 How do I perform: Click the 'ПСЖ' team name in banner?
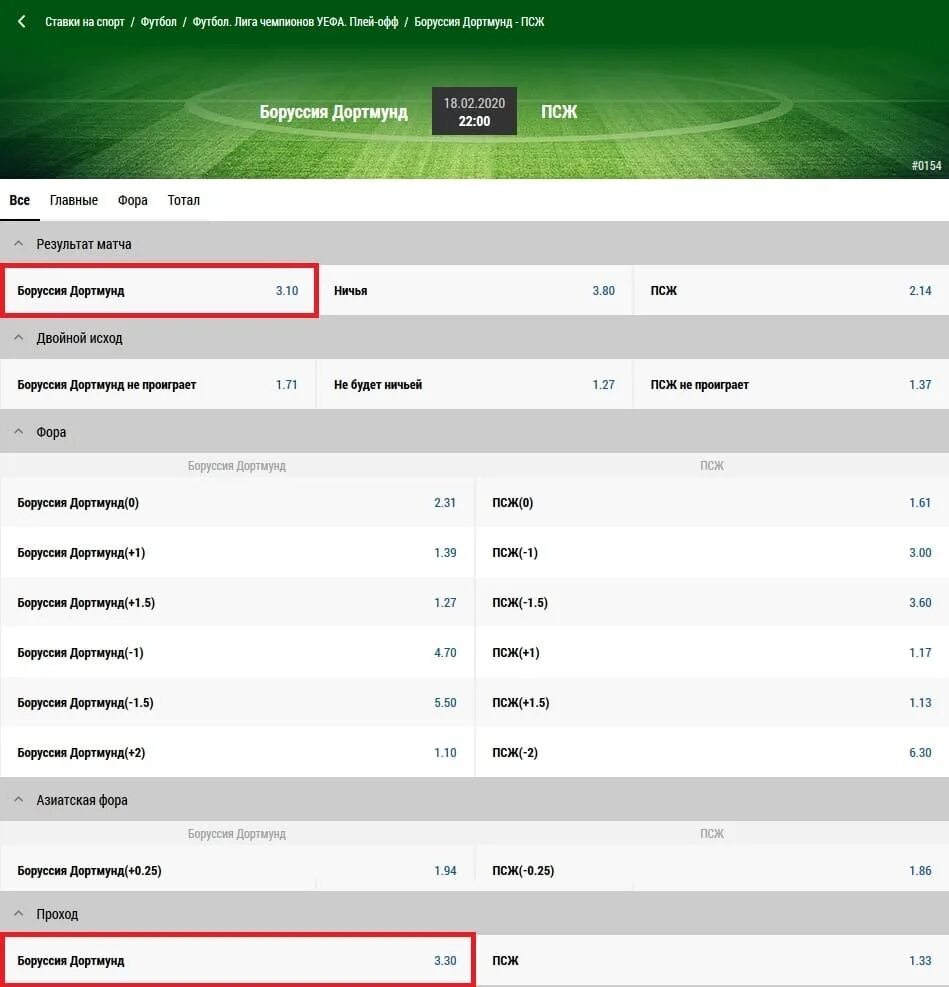(x=559, y=112)
